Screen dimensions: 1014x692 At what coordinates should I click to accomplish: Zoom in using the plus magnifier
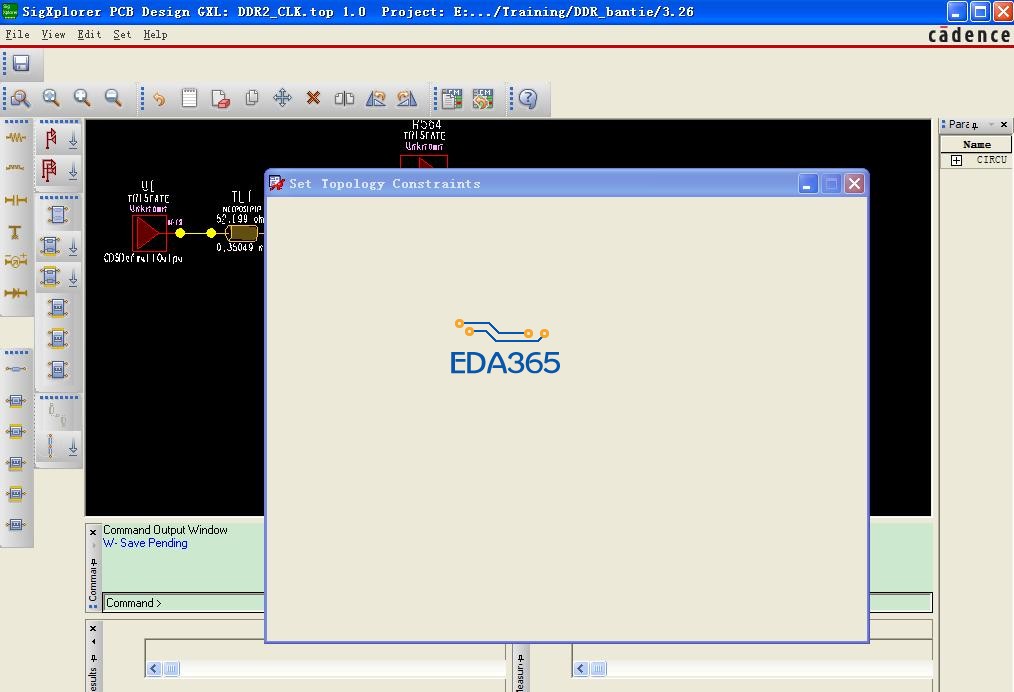point(82,98)
